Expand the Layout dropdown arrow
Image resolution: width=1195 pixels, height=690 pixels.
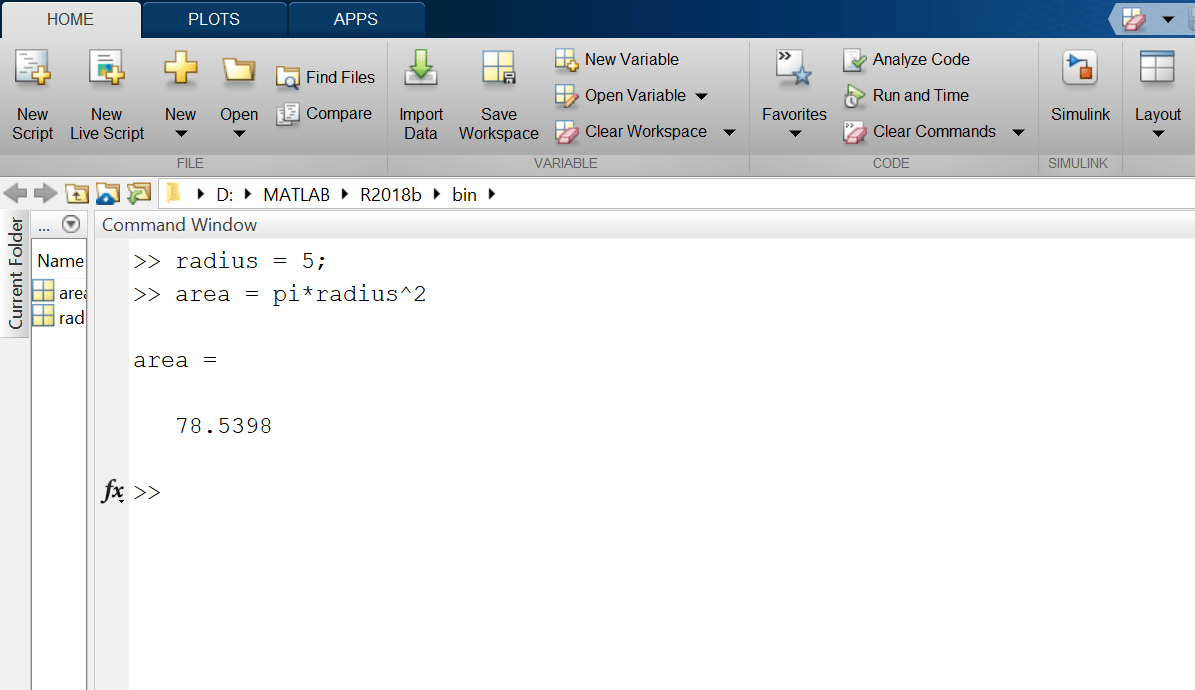click(x=1157, y=131)
